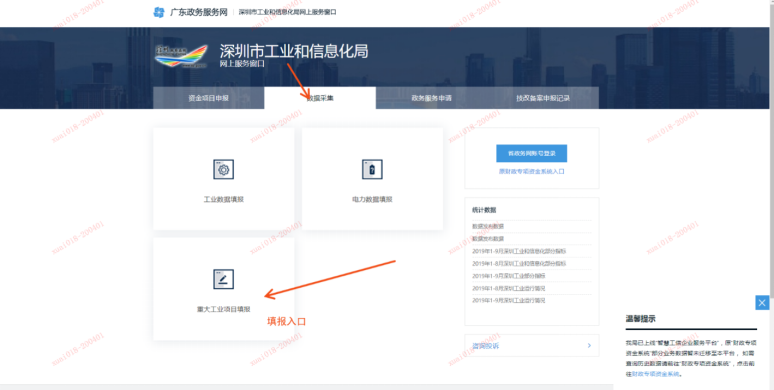Click 深圳市工业和信息化局网上服务窗口 in top bar

[287, 12]
